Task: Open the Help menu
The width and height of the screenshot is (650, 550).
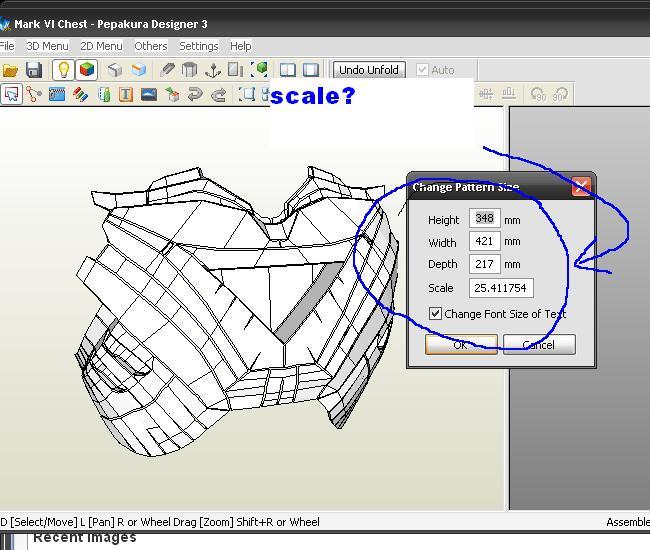Action: tap(241, 46)
